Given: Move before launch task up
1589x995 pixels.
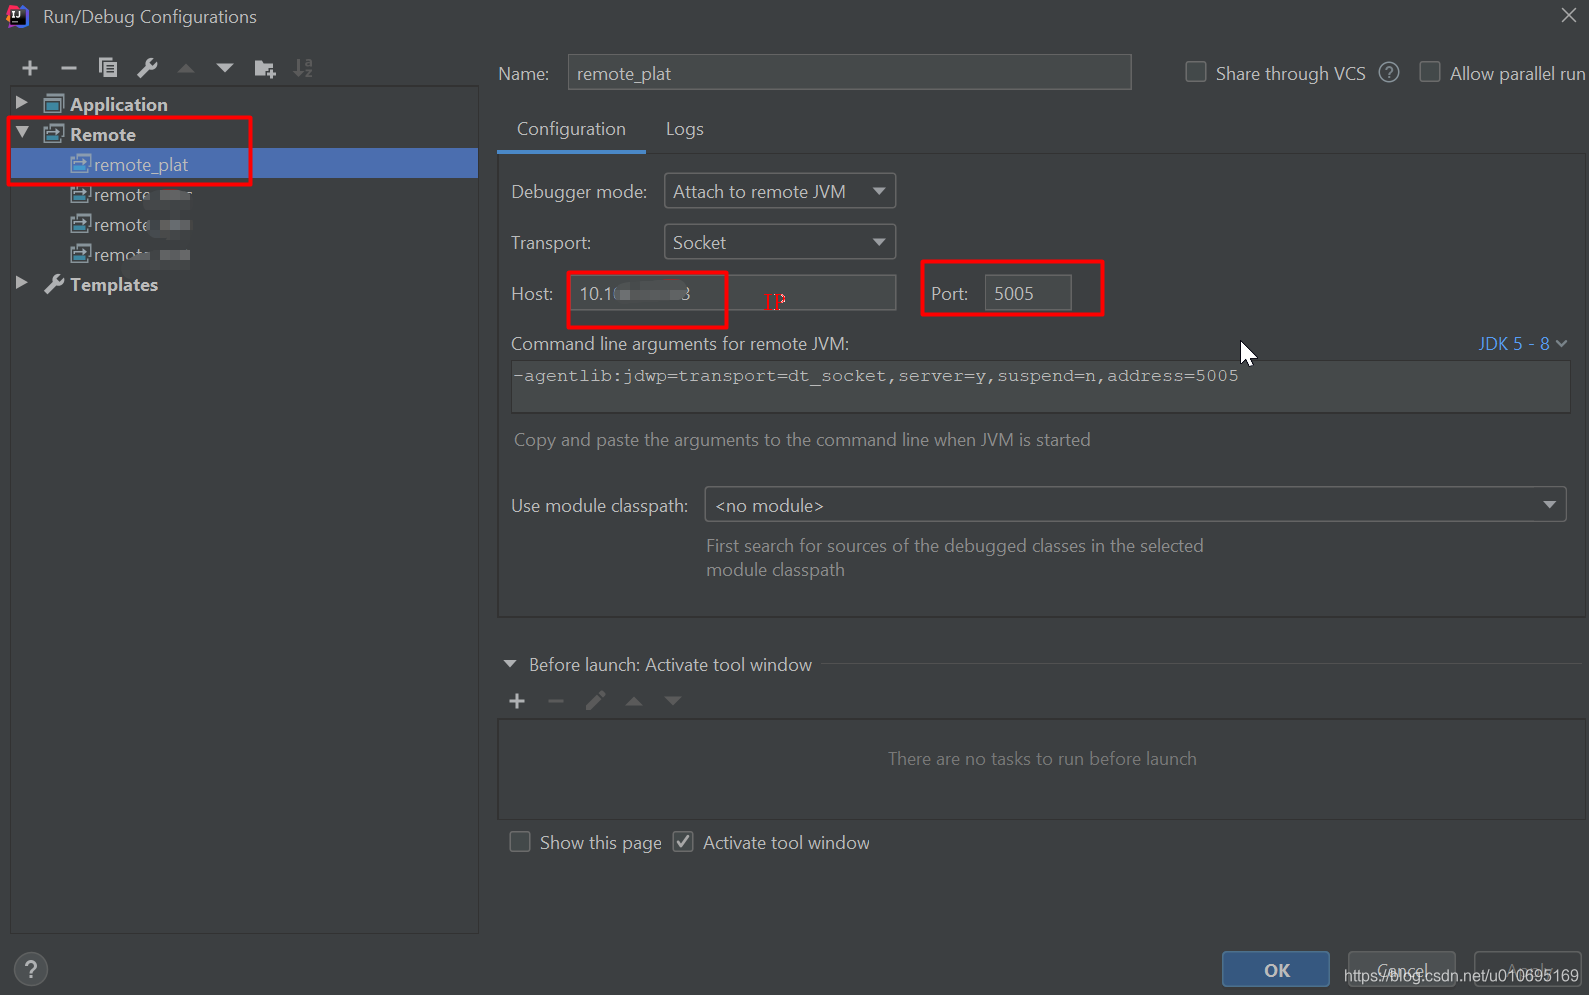Looking at the screenshot, I should [634, 701].
